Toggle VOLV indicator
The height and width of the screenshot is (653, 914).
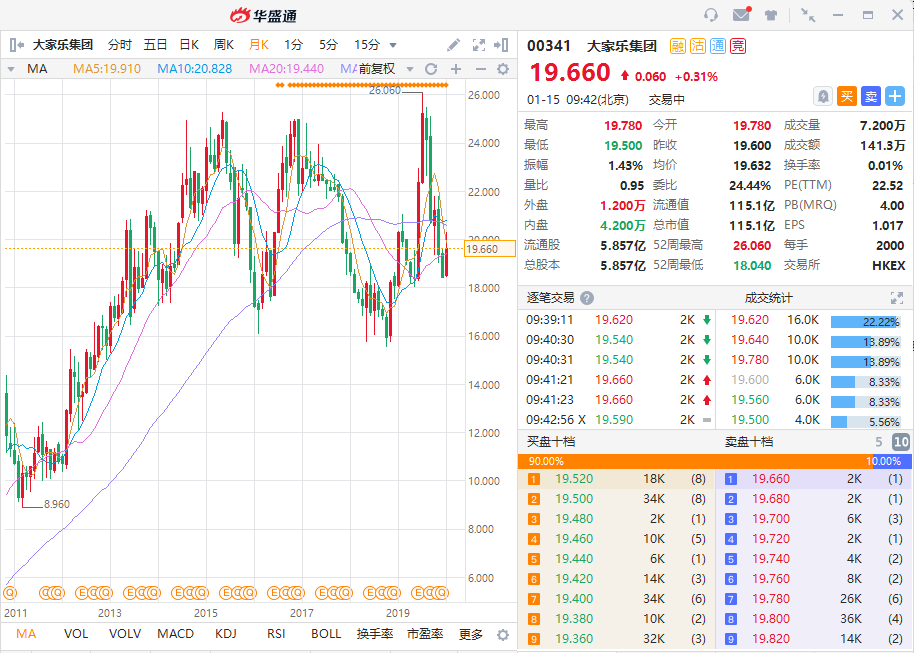point(125,634)
